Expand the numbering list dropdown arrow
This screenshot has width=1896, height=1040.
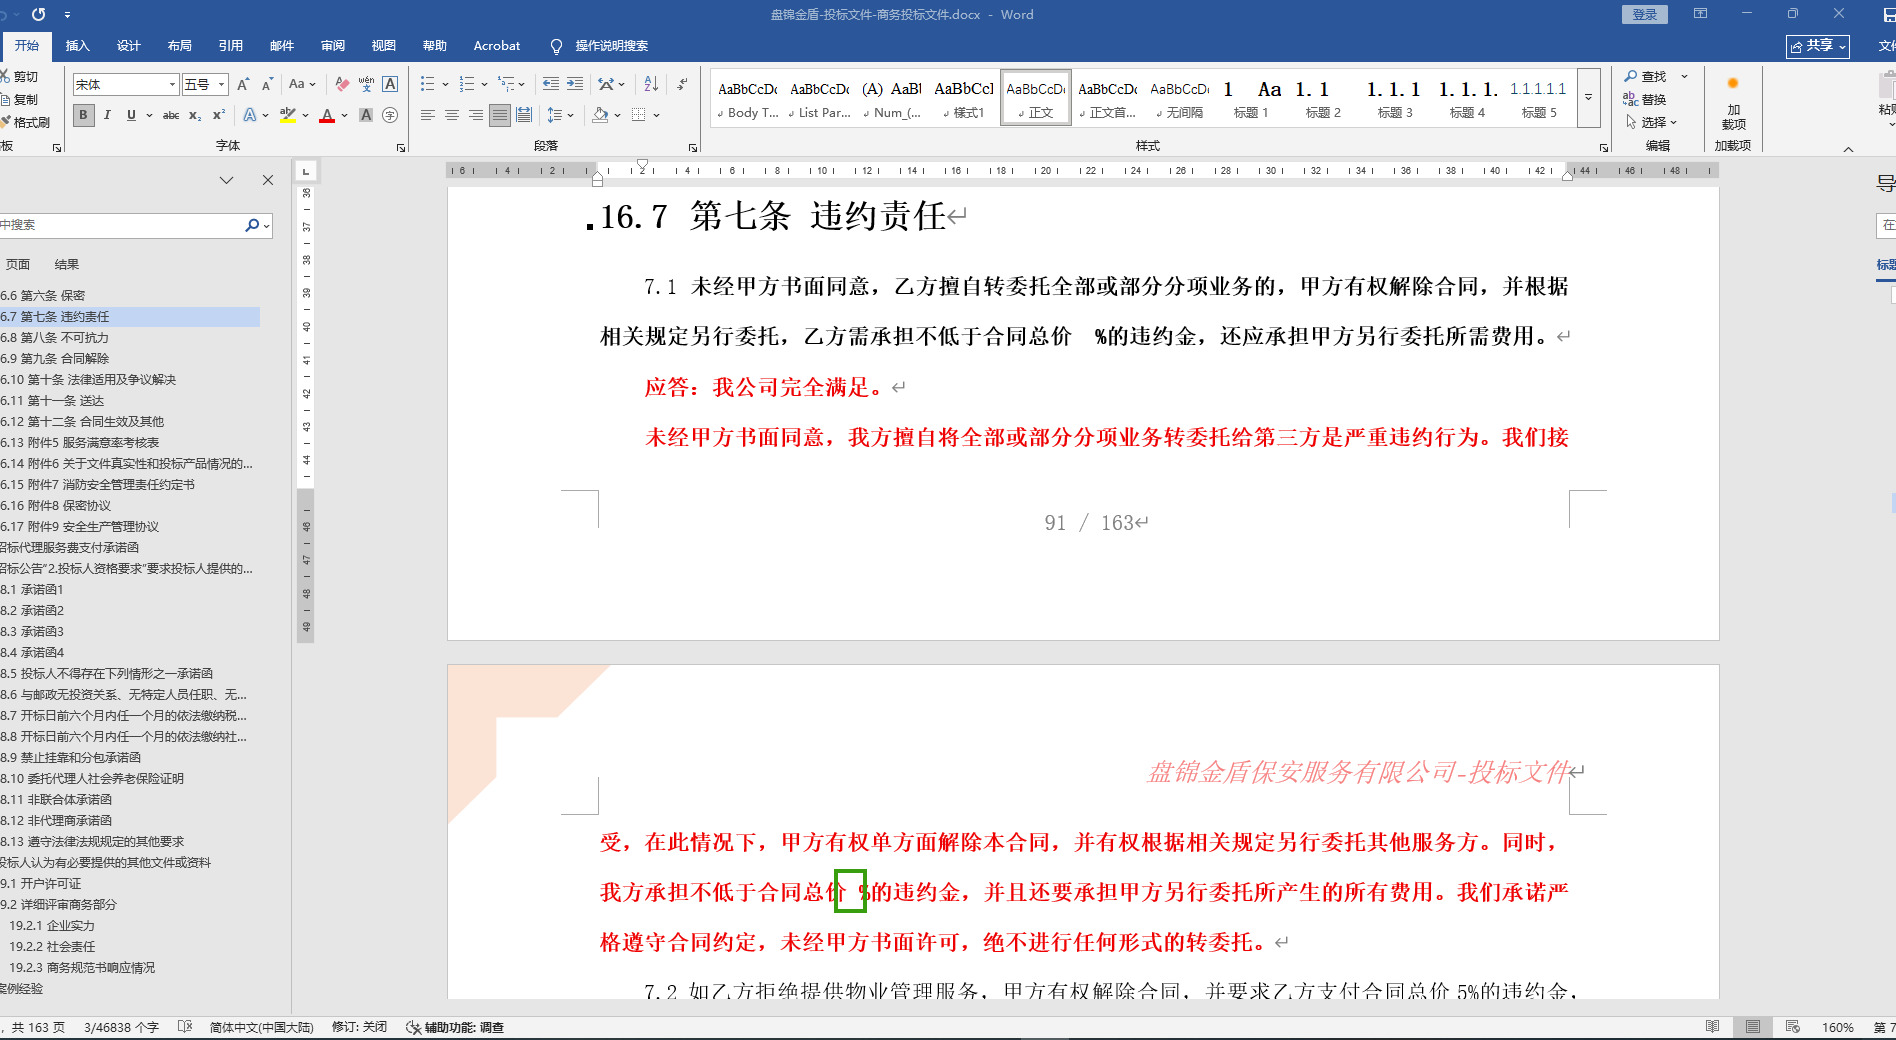click(x=484, y=85)
